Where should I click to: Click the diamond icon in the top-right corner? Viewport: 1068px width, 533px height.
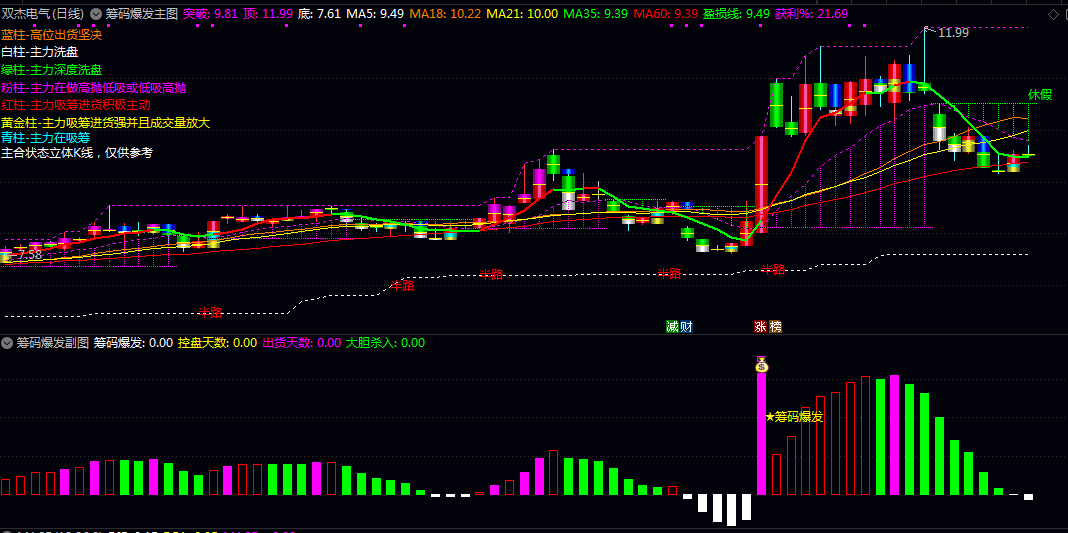(x=1053, y=14)
